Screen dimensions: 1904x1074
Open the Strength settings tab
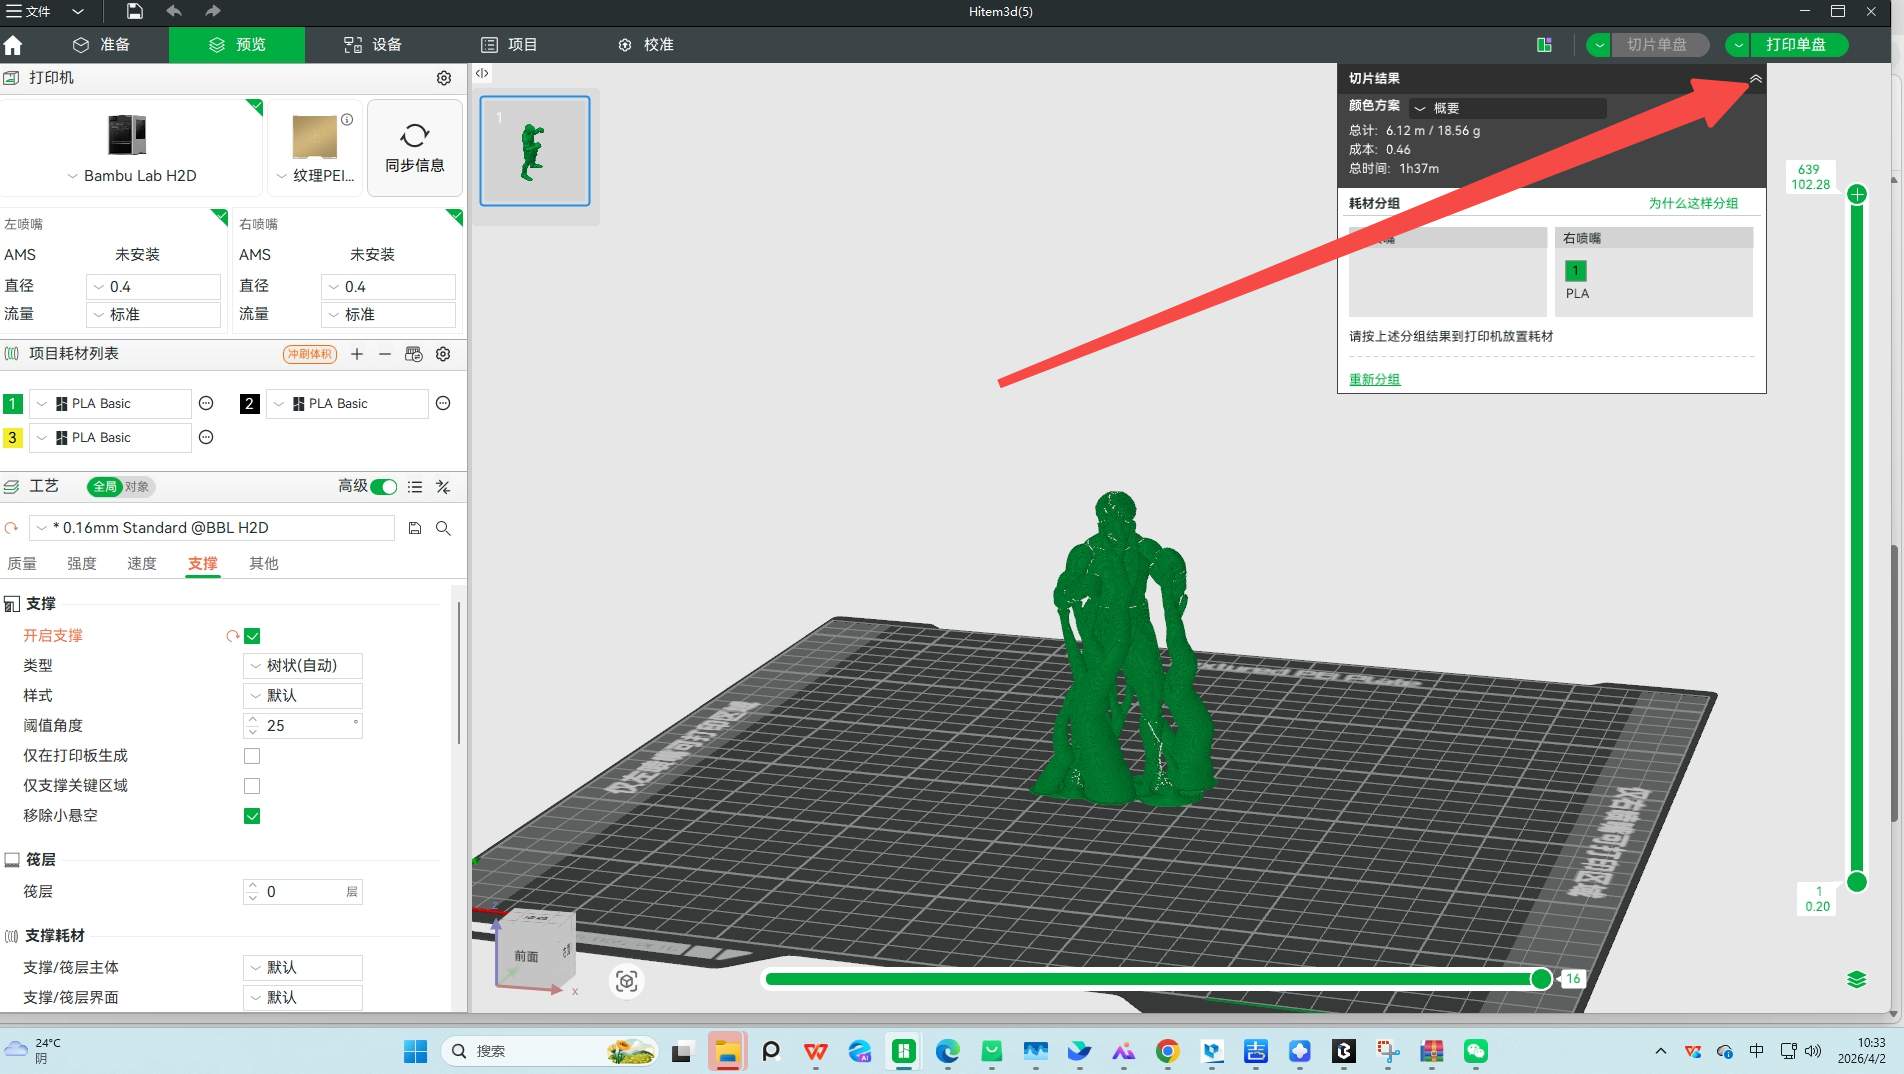point(82,564)
